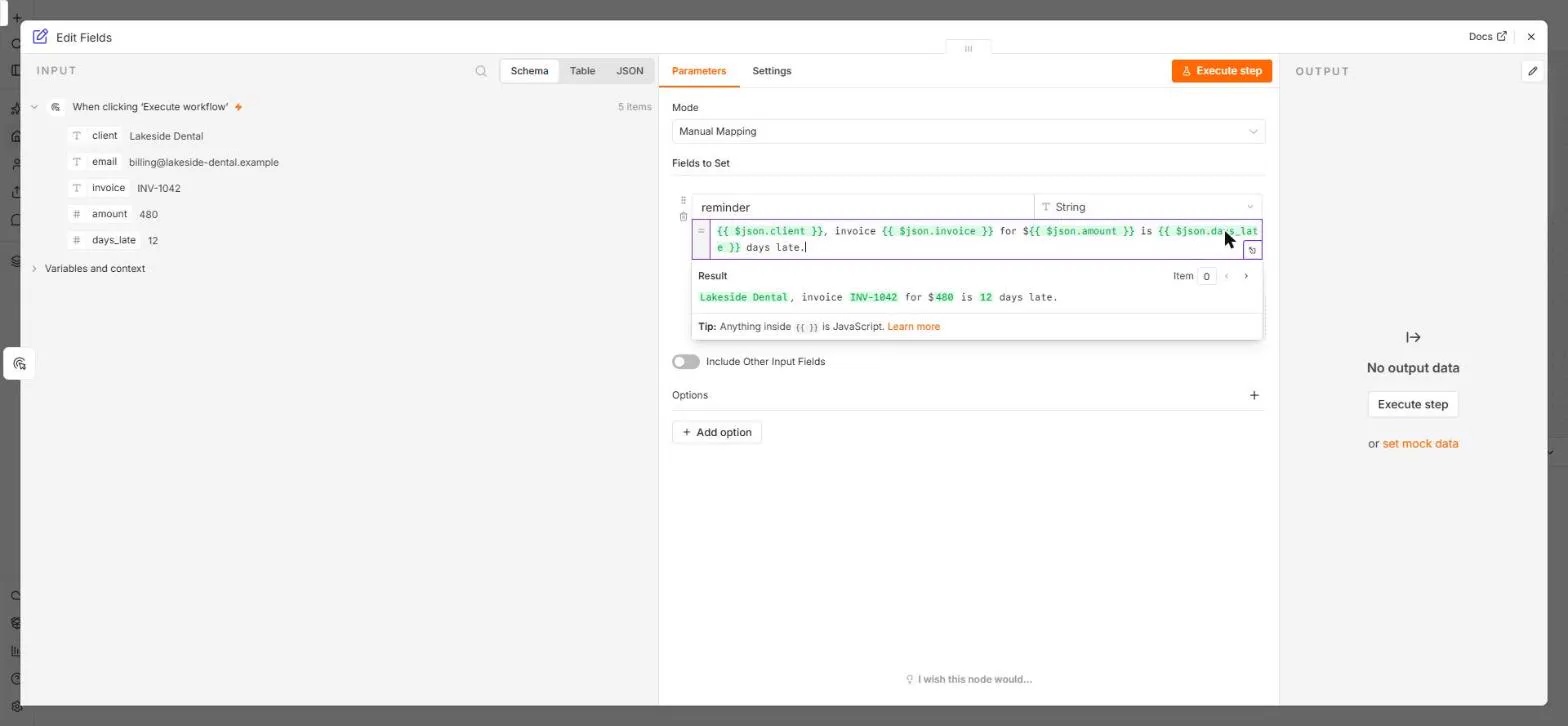The image size is (1568, 726).
Task: Switch to the Settings tab
Action: pyautogui.click(x=772, y=71)
